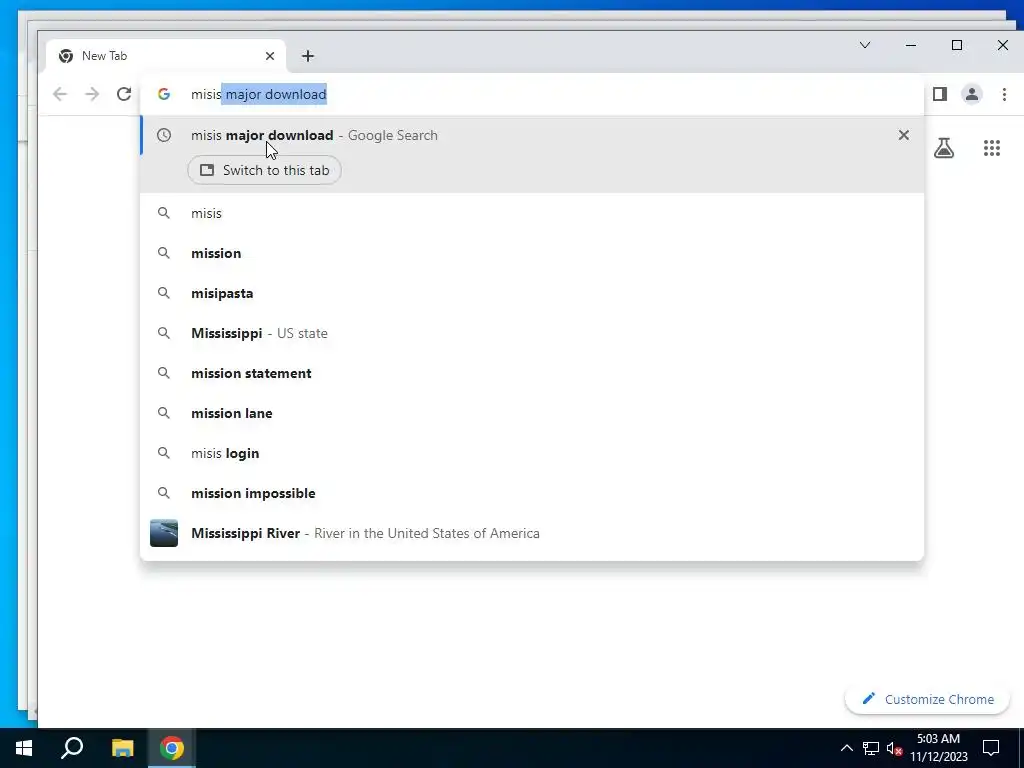The height and width of the screenshot is (768, 1024).
Task: Click the Mississippi River thumbnail image
Action: [164, 534]
